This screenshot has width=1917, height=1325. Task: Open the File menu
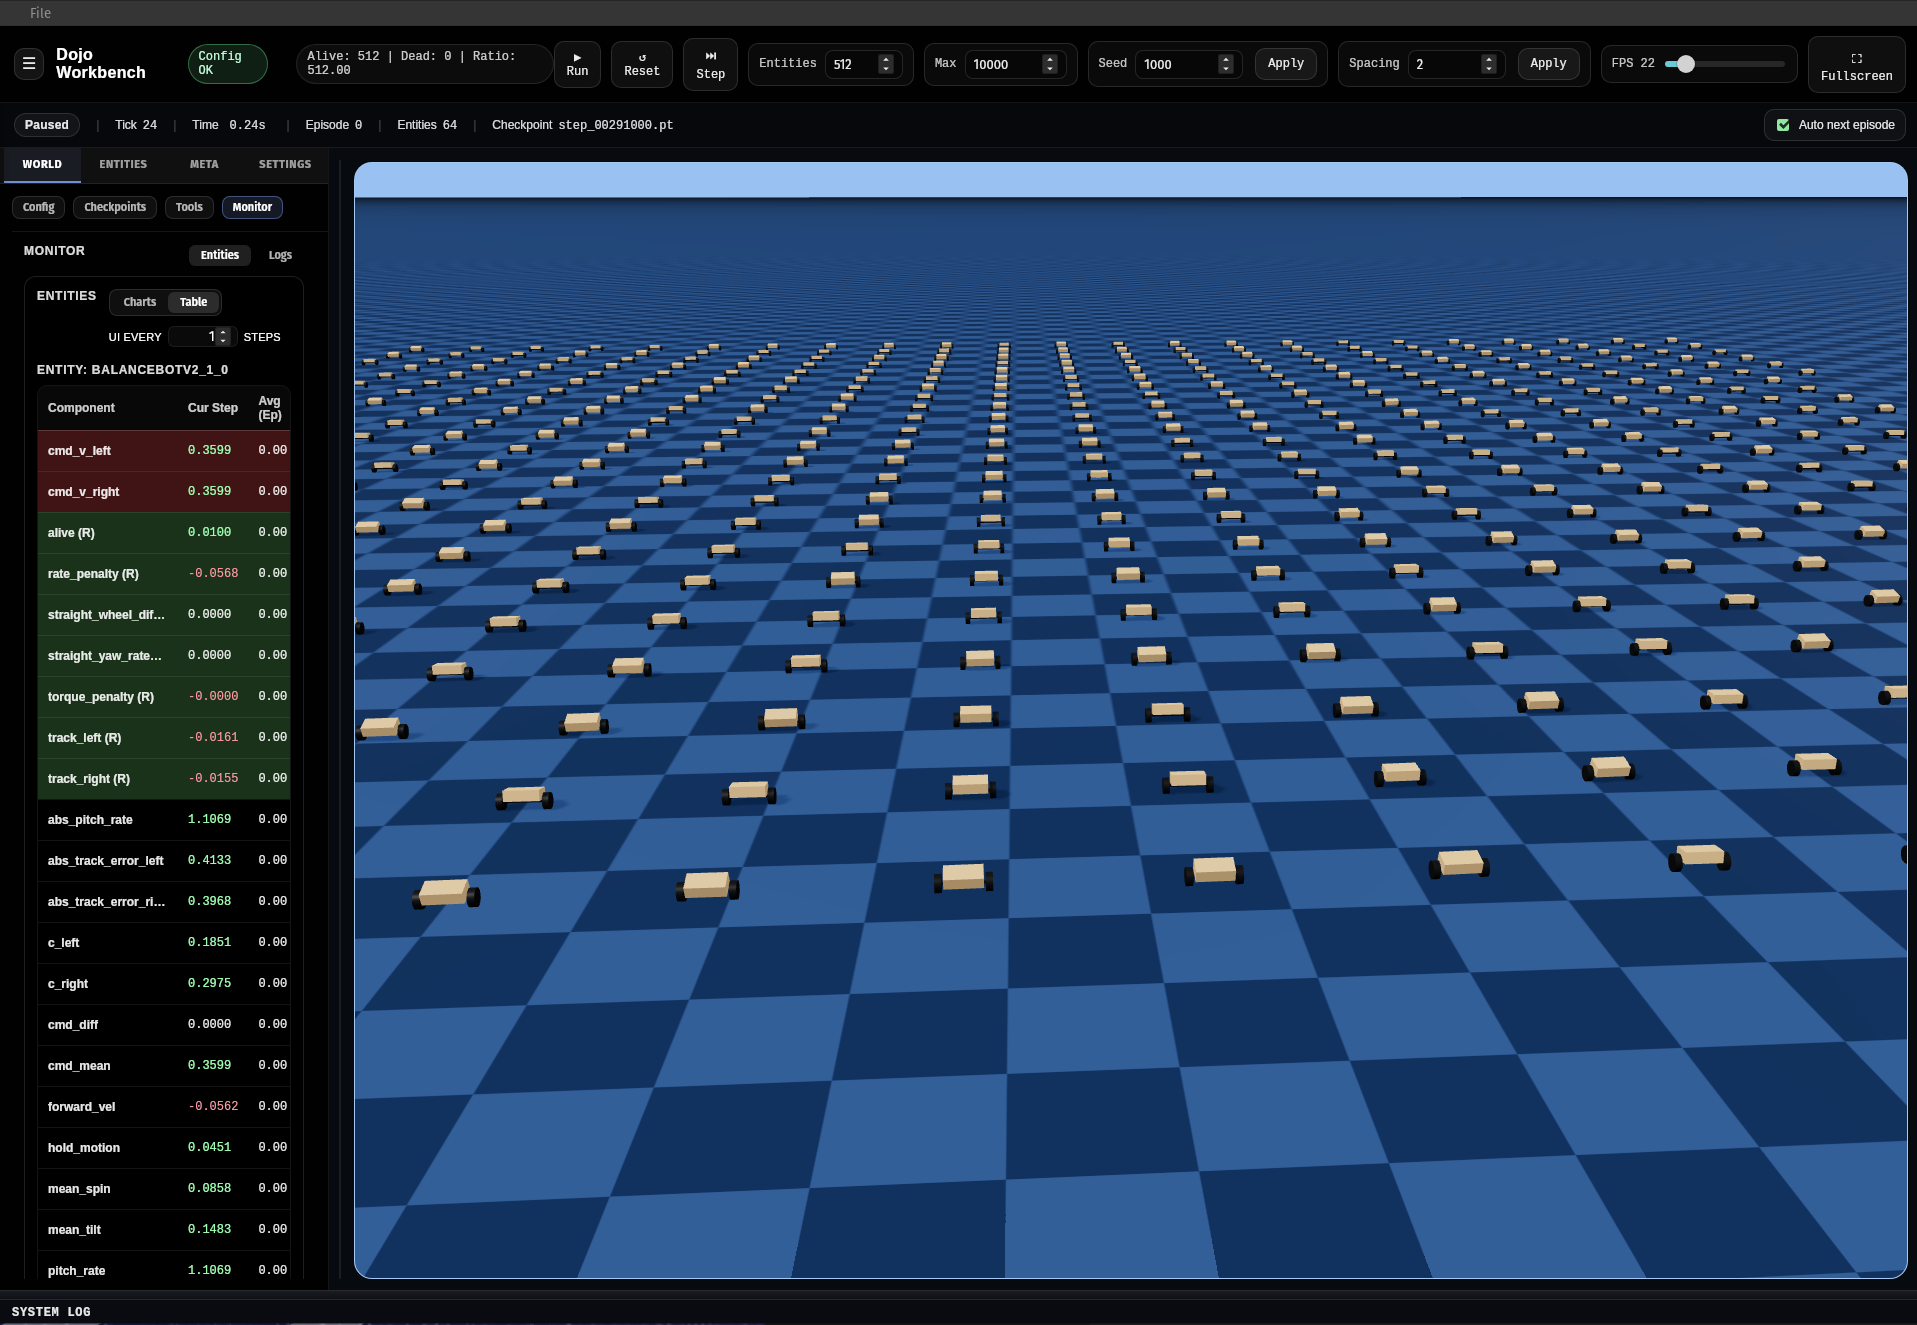[x=40, y=13]
